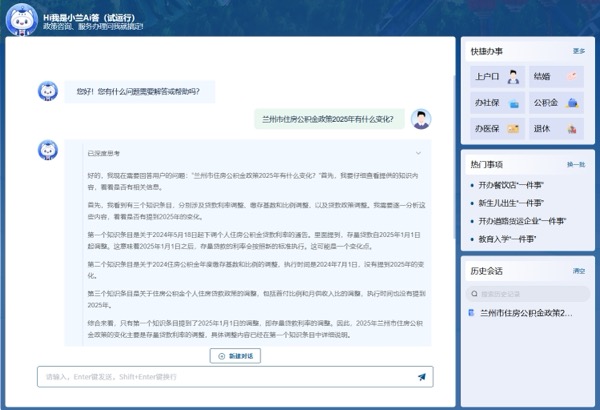Click the person icon on 上户口
The width and height of the screenshot is (600, 410).
point(513,77)
